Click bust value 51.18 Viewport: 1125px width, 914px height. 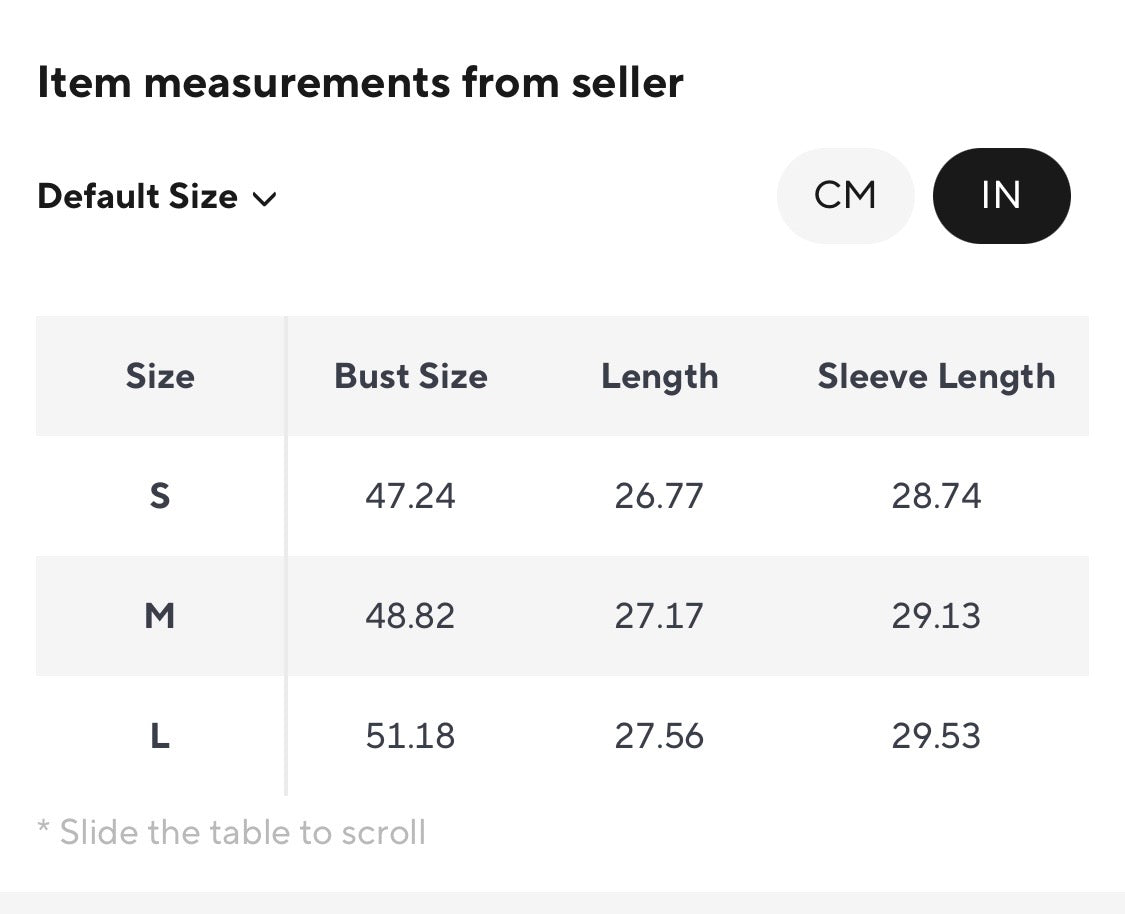[x=410, y=735]
